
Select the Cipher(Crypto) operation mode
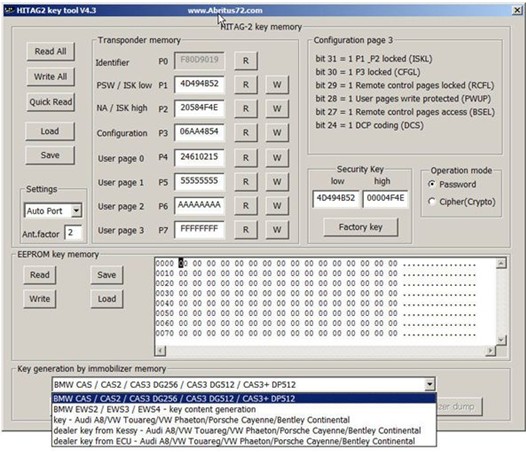click(x=462, y=202)
